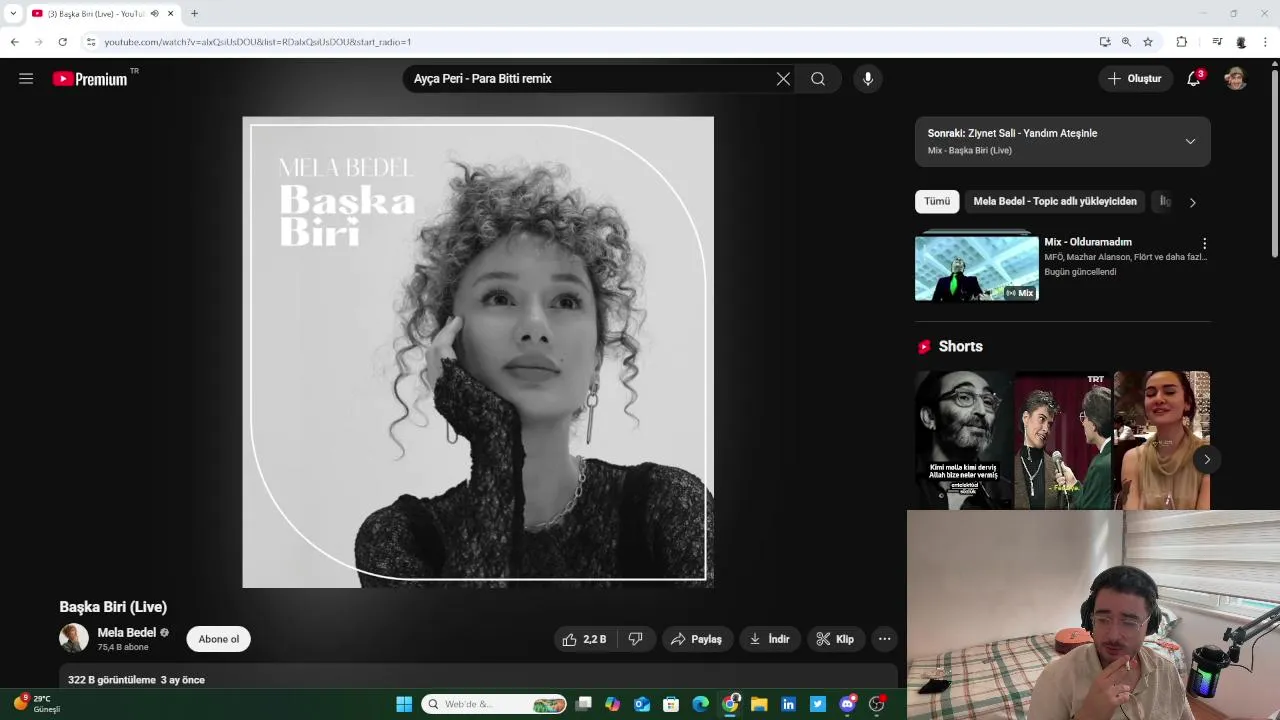Open the TRT Short thumbnail

coord(1062,441)
